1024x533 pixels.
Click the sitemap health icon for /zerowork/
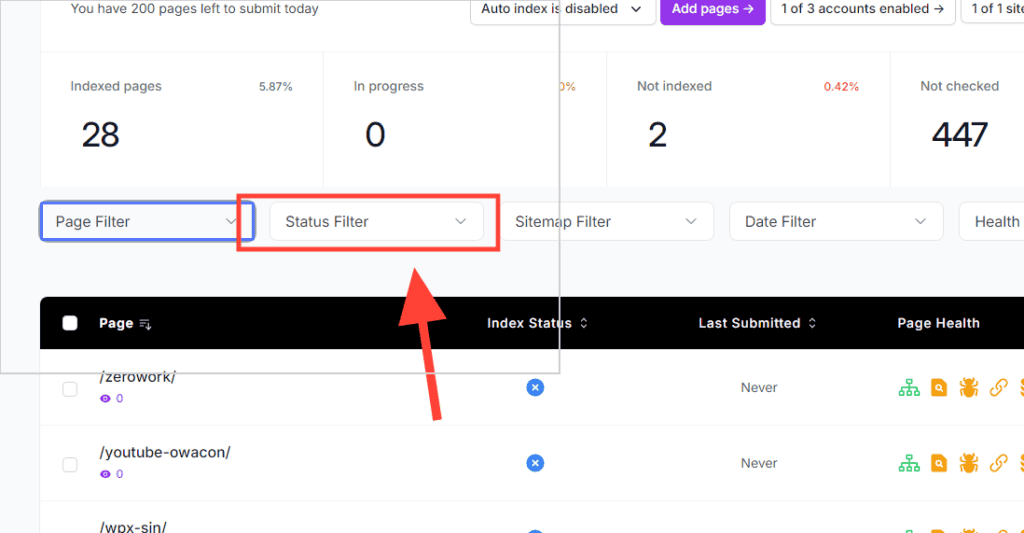[x=909, y=388]
